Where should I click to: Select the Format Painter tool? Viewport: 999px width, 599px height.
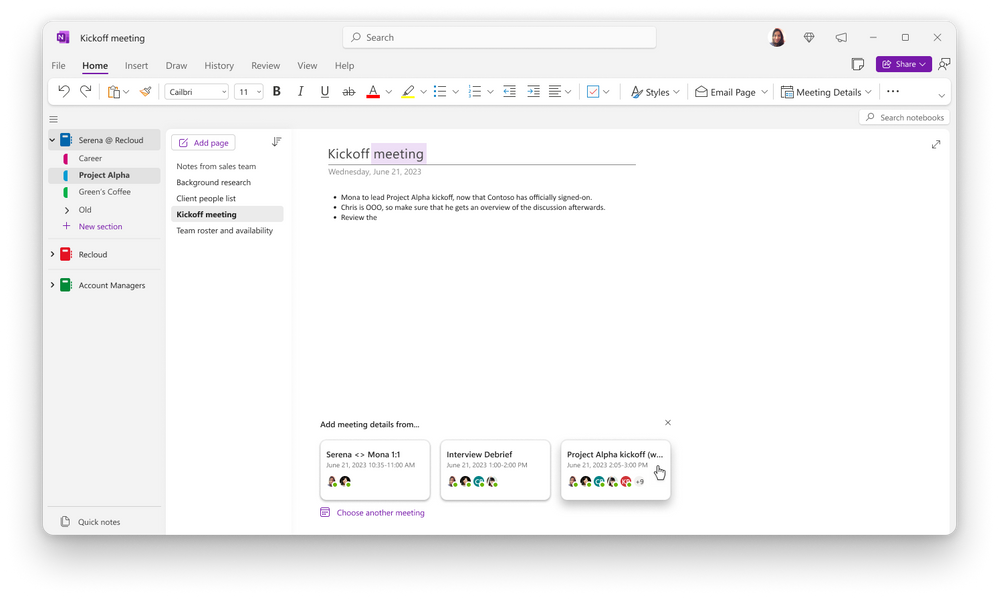coord(144,91)
